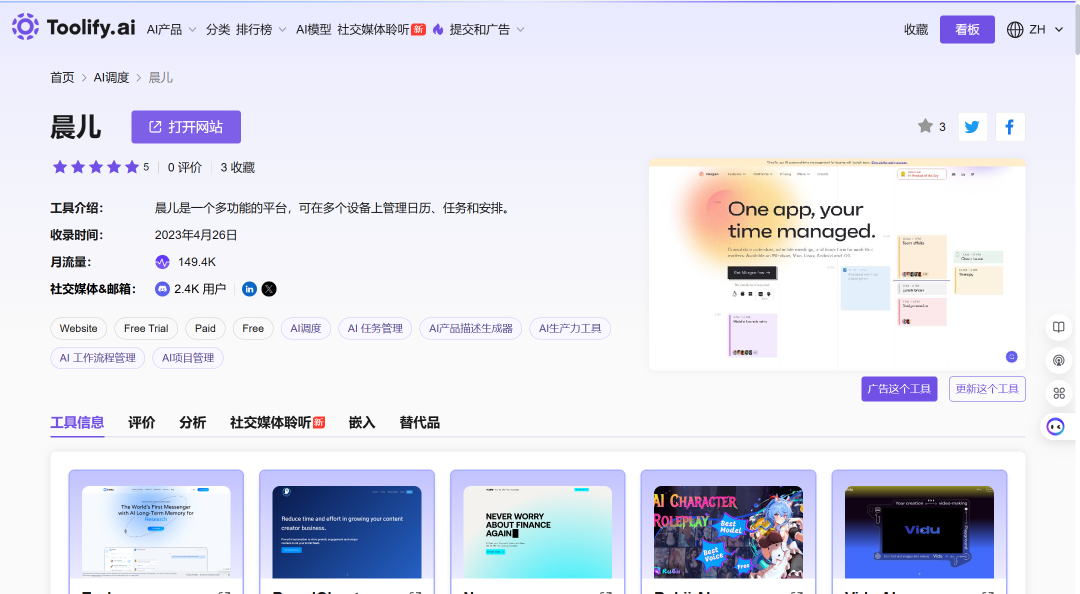Open the X social icon

pyautogui.click(x=269, y=289)
